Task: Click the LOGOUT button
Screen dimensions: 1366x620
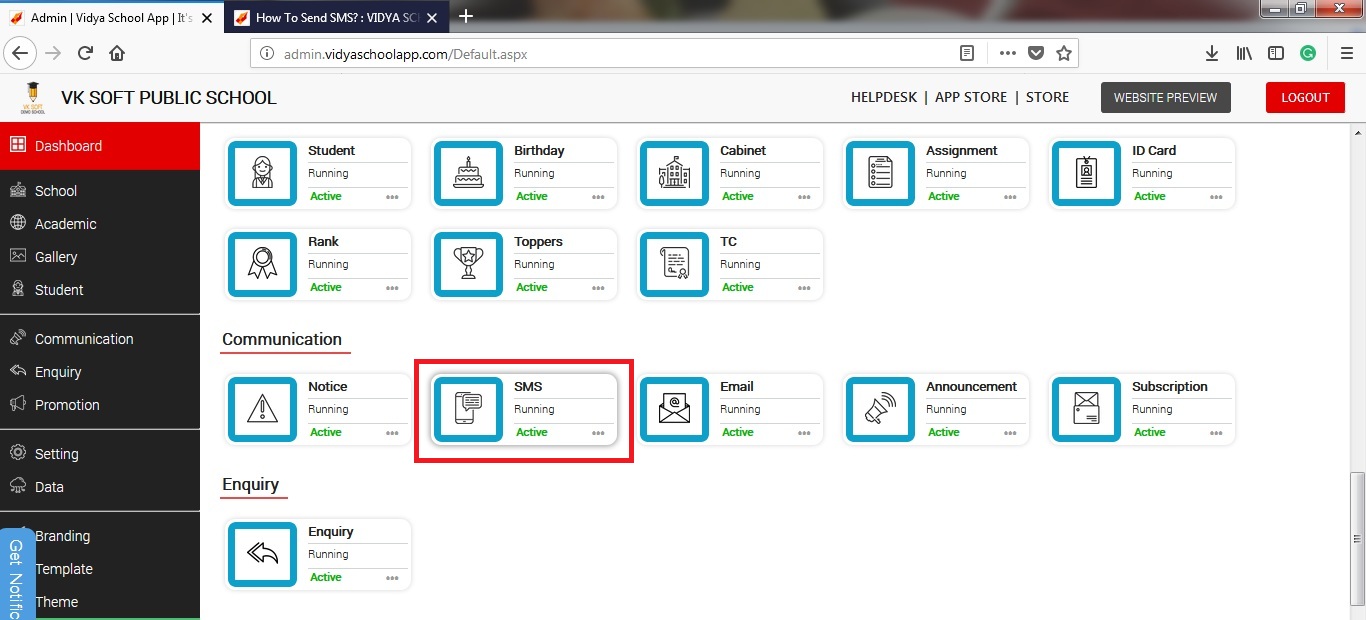Action: pos(1305,97)
